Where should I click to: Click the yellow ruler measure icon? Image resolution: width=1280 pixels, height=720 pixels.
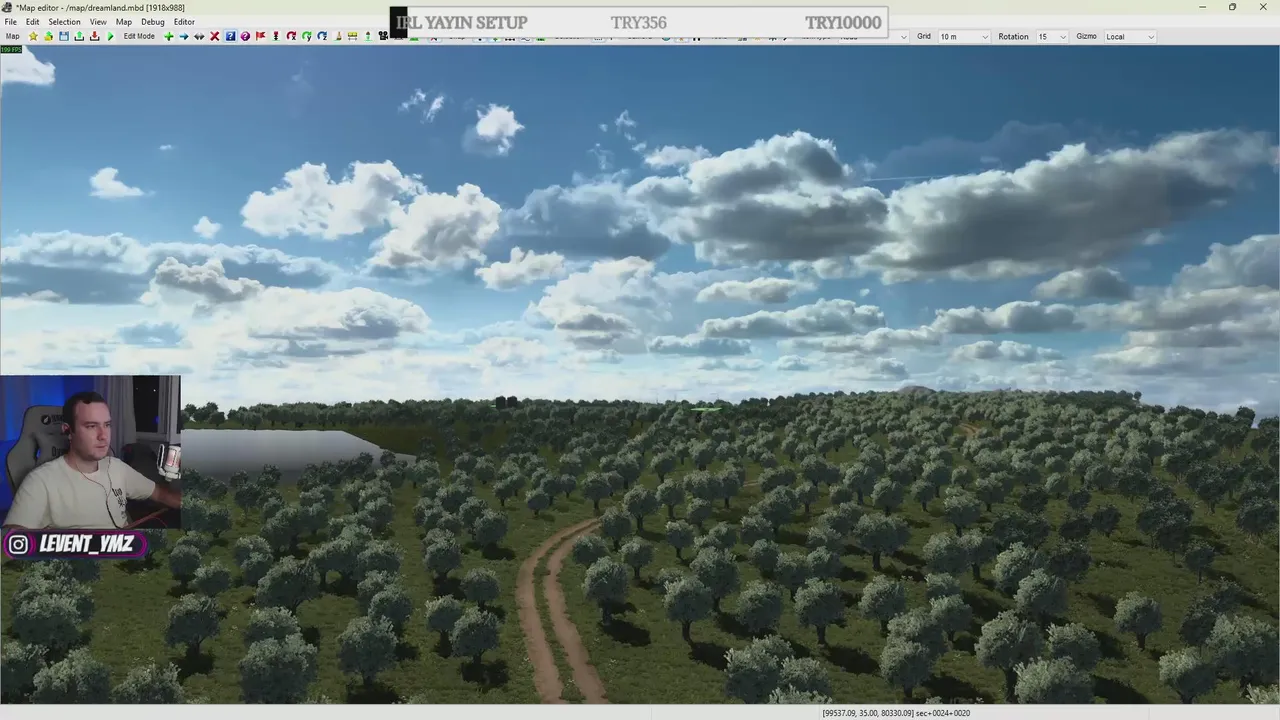353,36
